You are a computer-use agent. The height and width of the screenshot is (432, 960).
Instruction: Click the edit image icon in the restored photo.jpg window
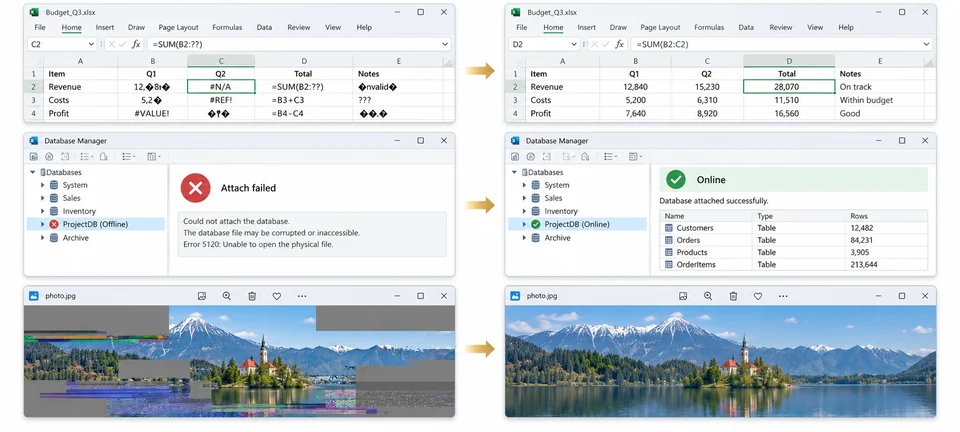[683, 296]
